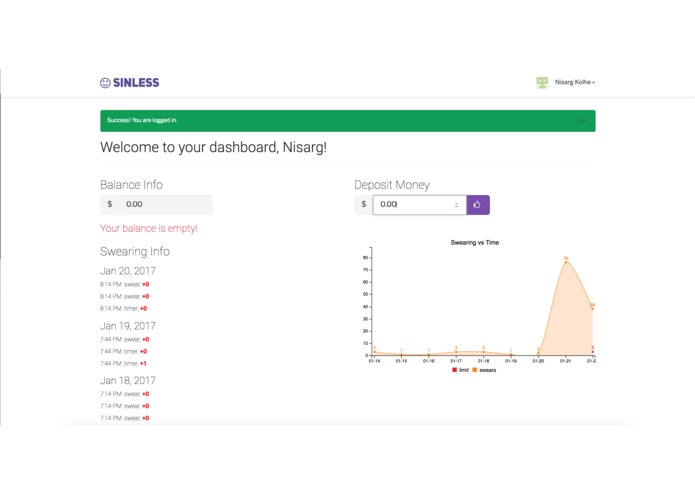Dismiss the green login success alert
This screenshot has height=494, width=695.
coord(582,121)
